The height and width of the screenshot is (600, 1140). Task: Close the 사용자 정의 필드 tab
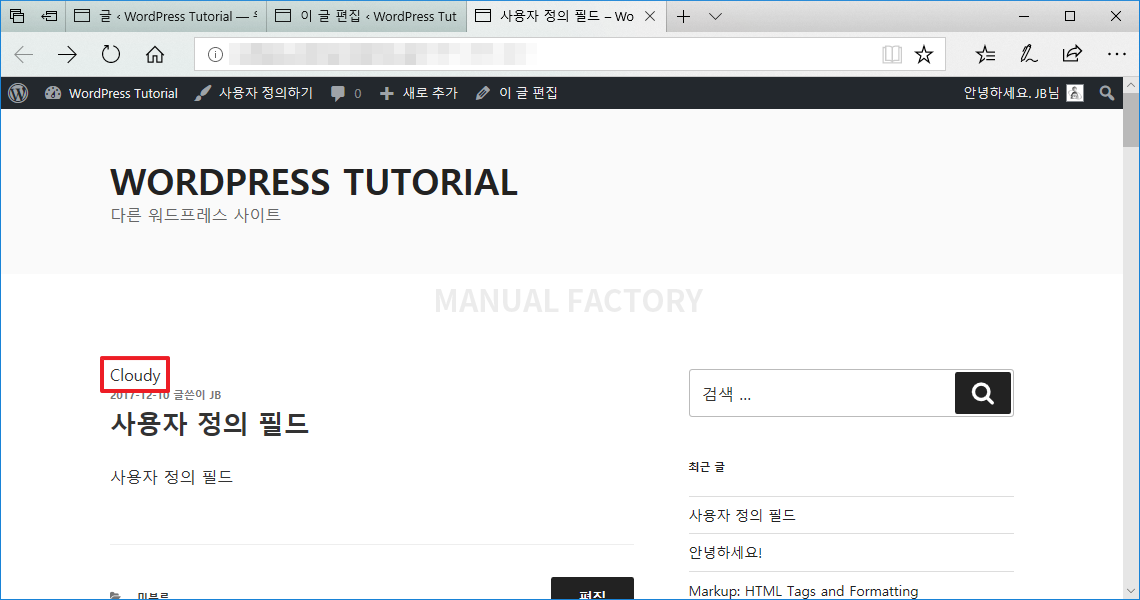pos(650,16)
